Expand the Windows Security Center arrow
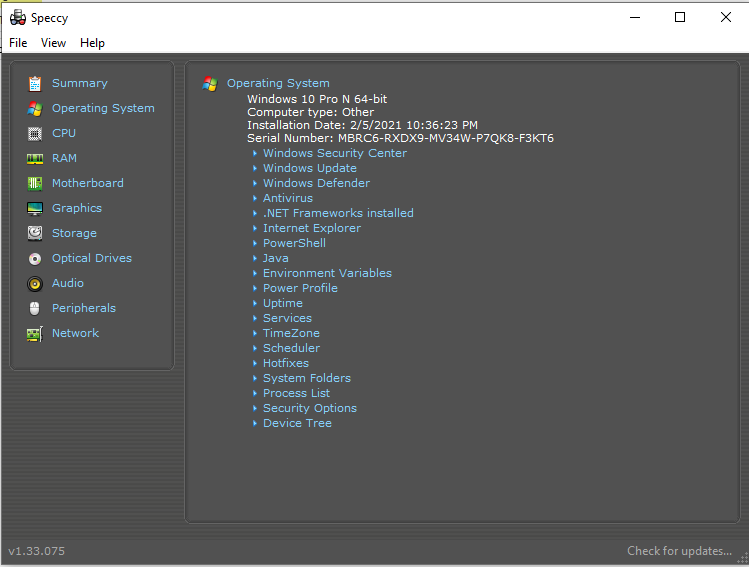Screen dimensions: 749x567 tap(255, 153)
